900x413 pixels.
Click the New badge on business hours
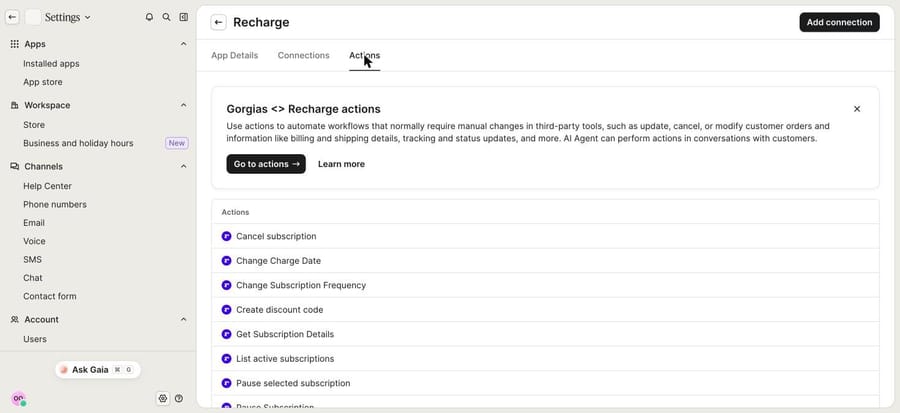coord(177,143)
